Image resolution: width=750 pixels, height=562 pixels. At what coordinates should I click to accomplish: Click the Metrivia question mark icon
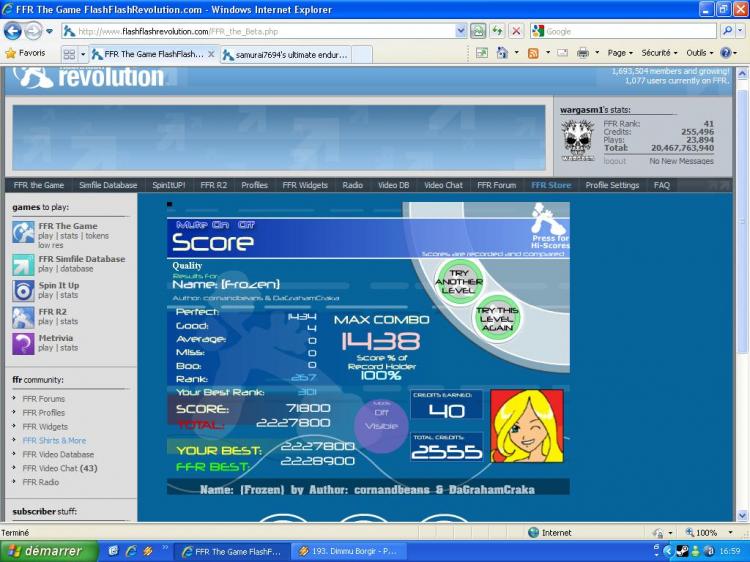(23, 343)
